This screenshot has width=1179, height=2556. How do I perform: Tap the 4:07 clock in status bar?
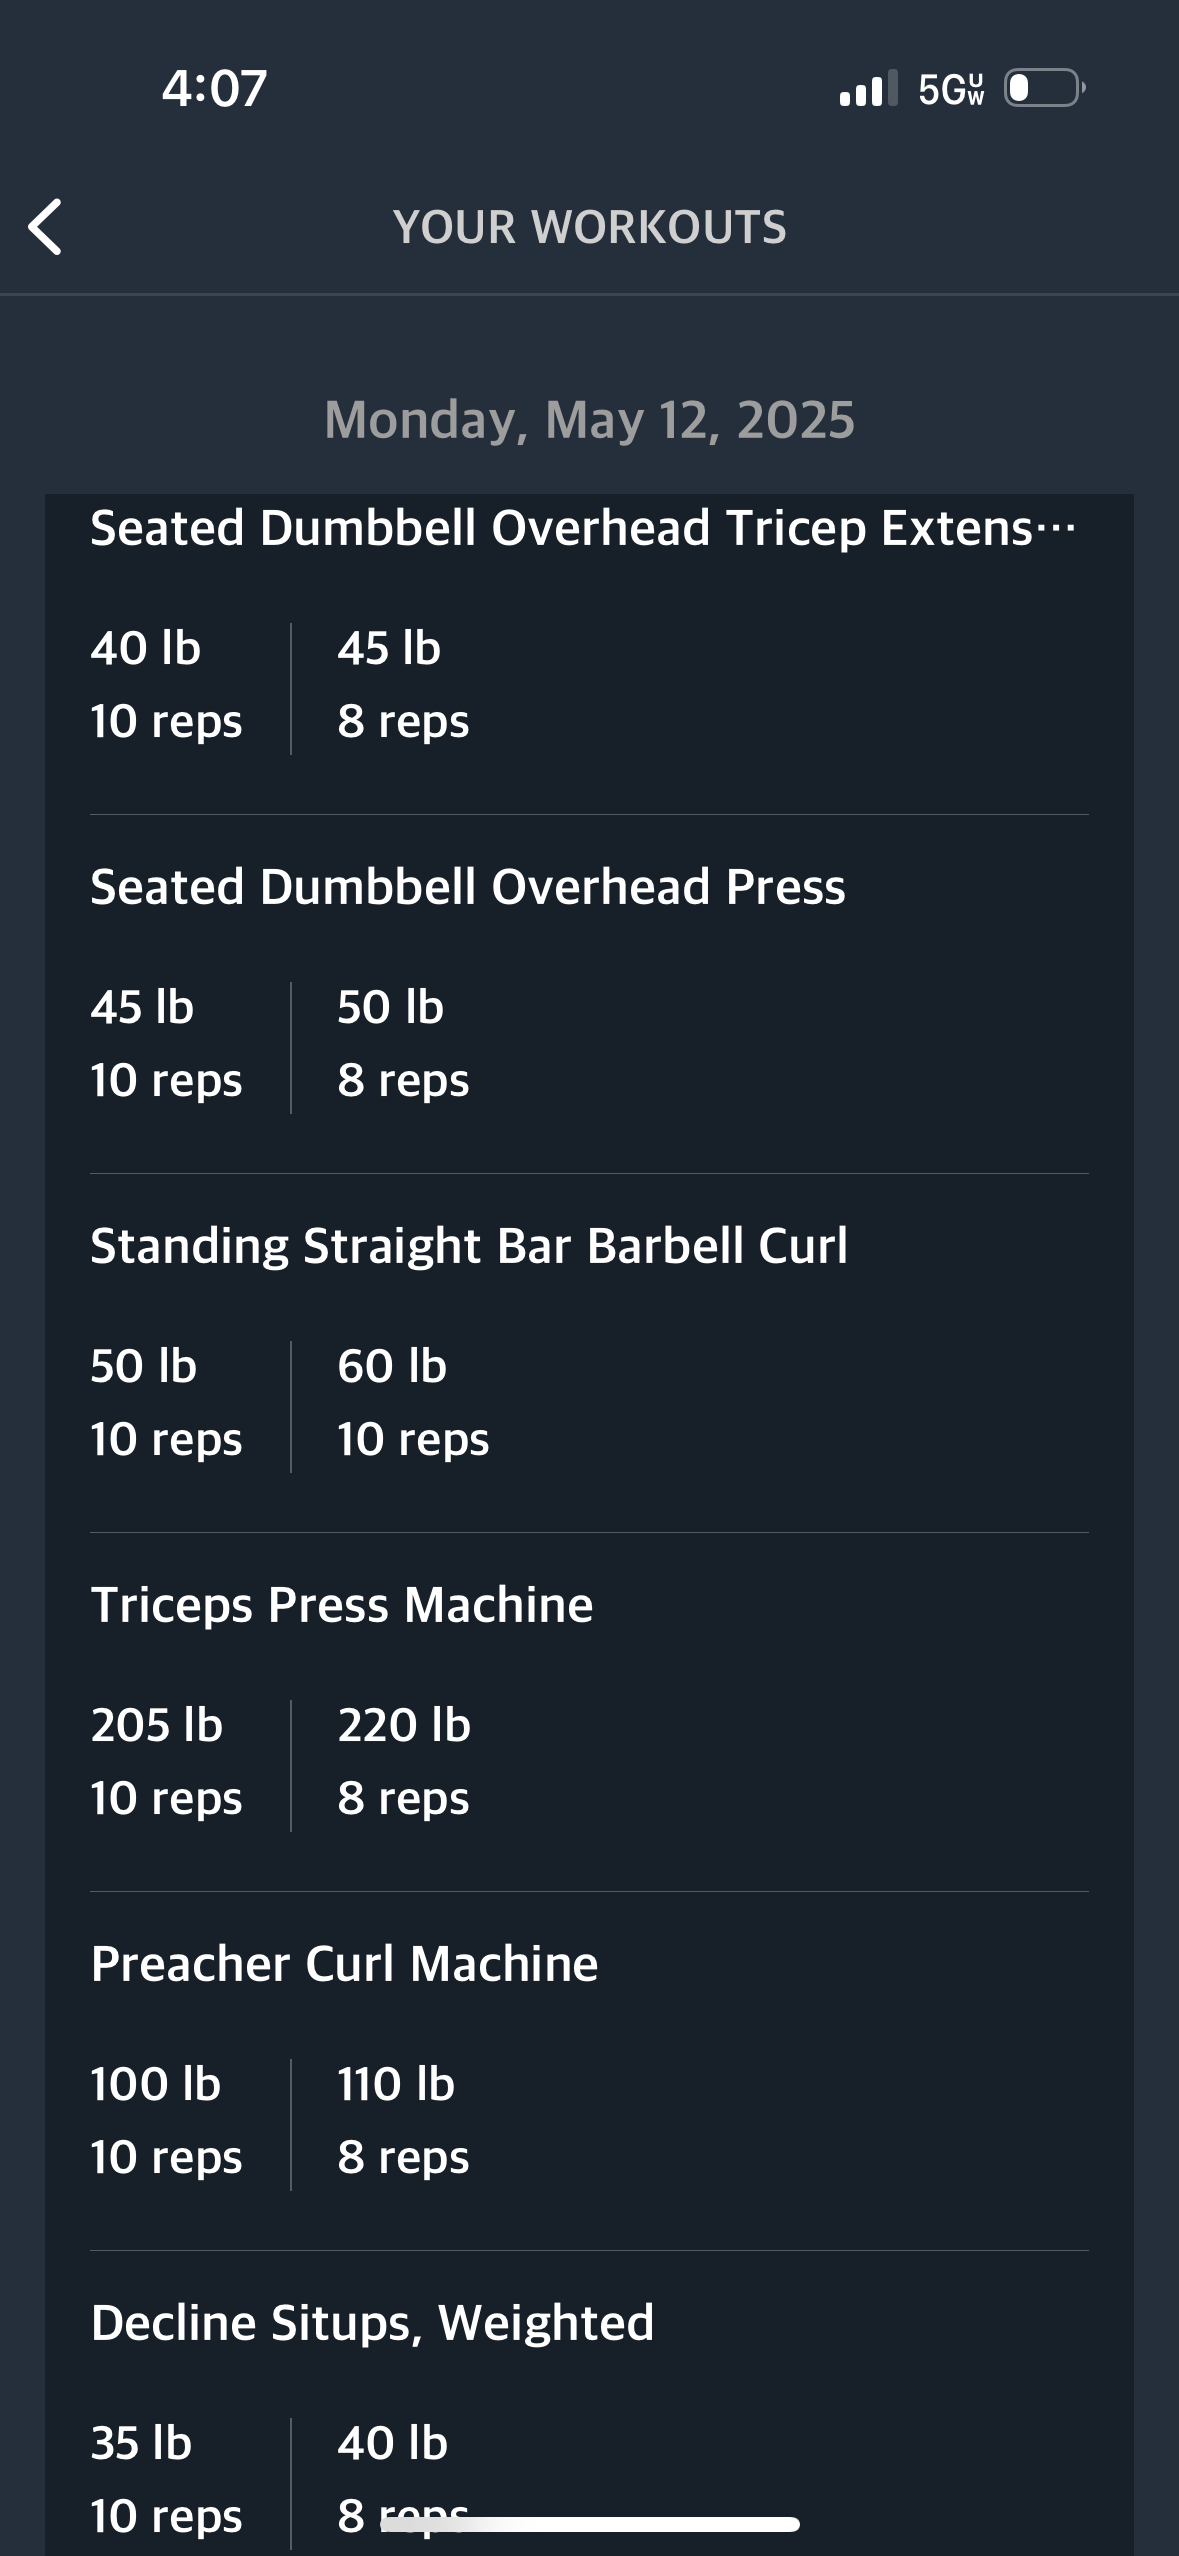(x=214, y=88)
